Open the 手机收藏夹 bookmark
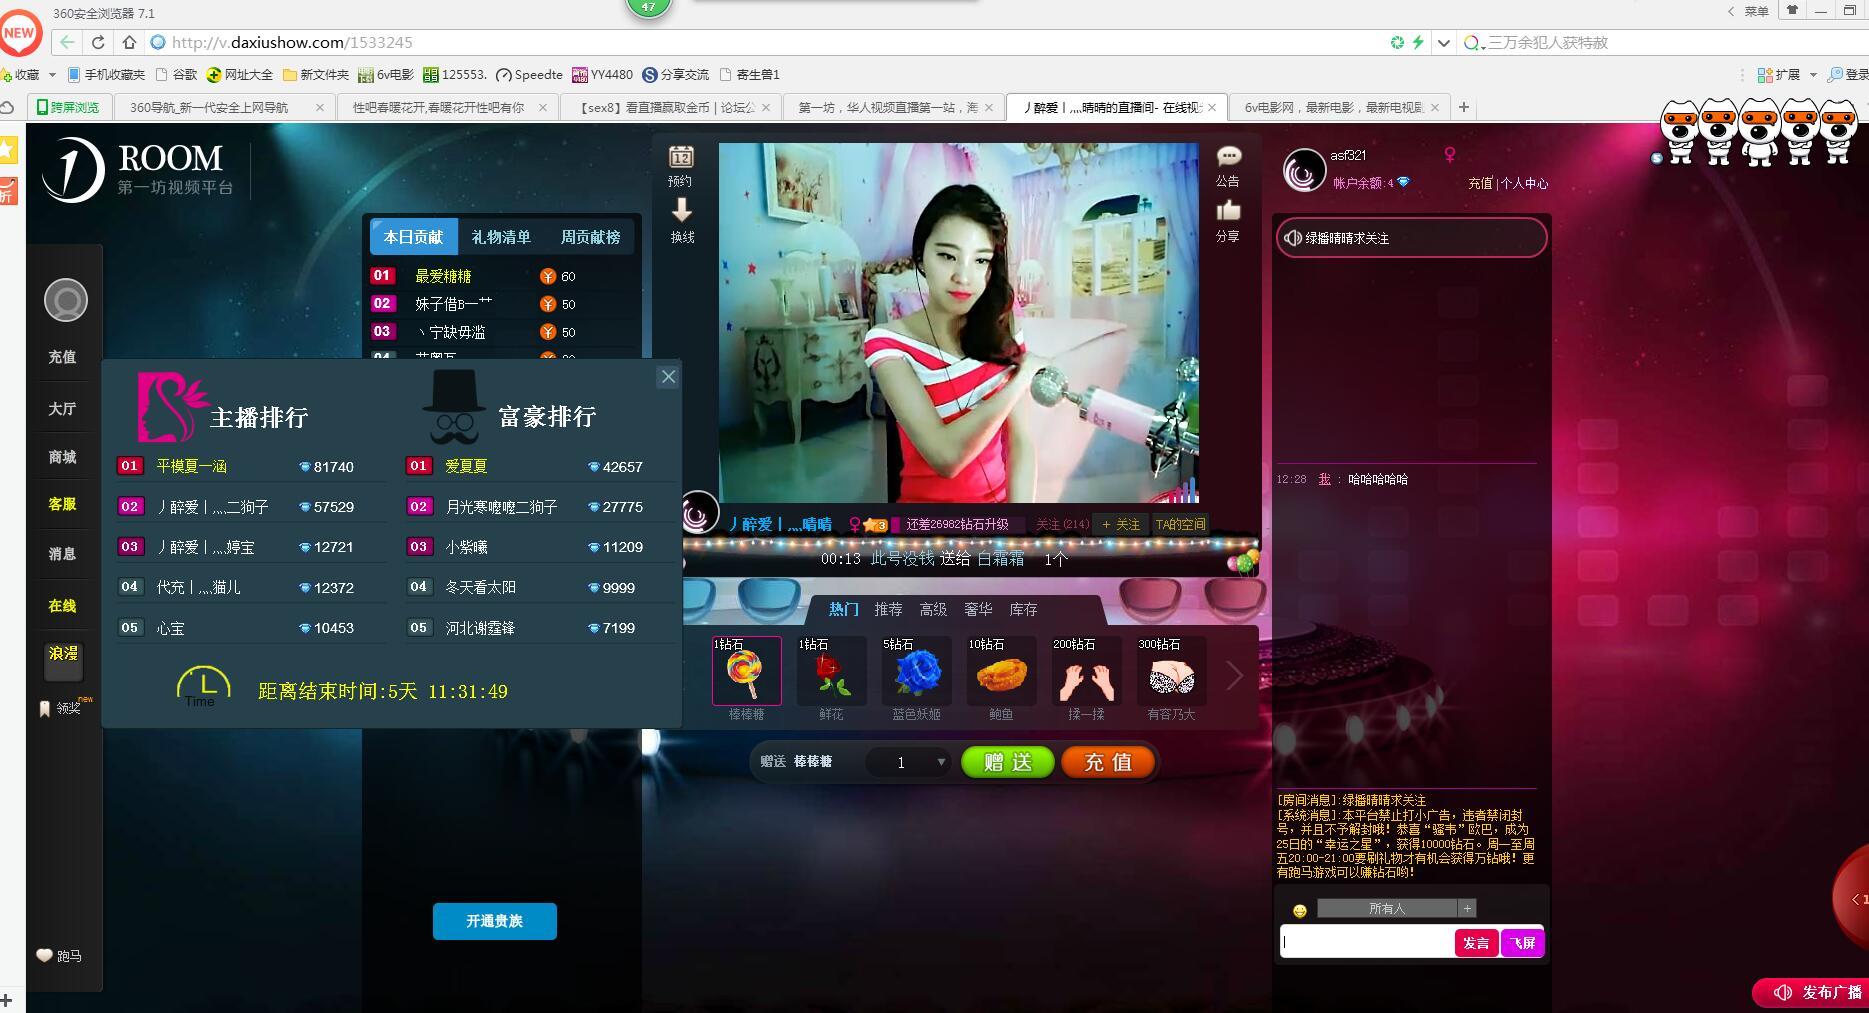 click(106, 75)
